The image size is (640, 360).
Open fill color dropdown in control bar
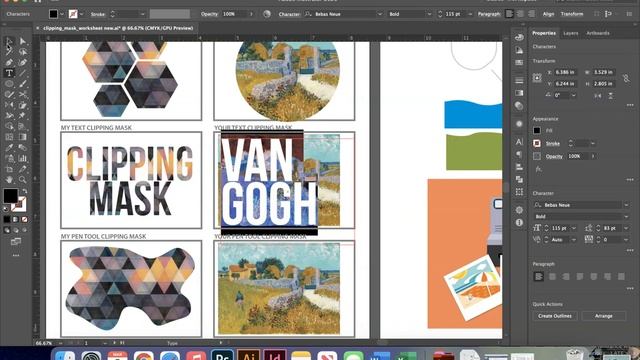click(62, 14)
